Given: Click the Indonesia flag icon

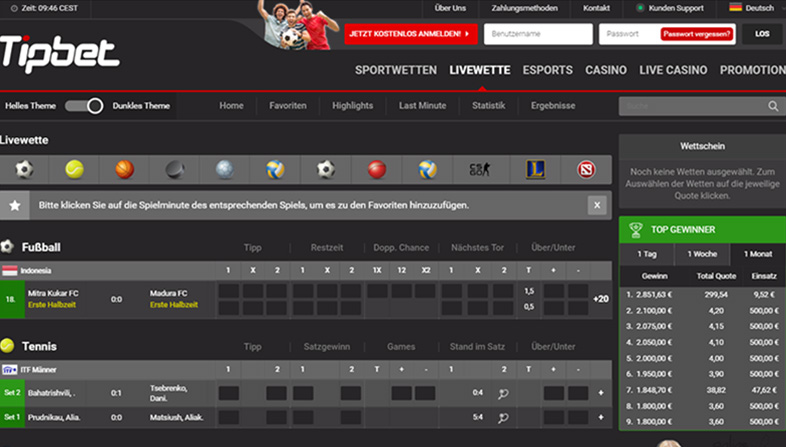Looking at the screenshot, I should click(x=10, y=271).
